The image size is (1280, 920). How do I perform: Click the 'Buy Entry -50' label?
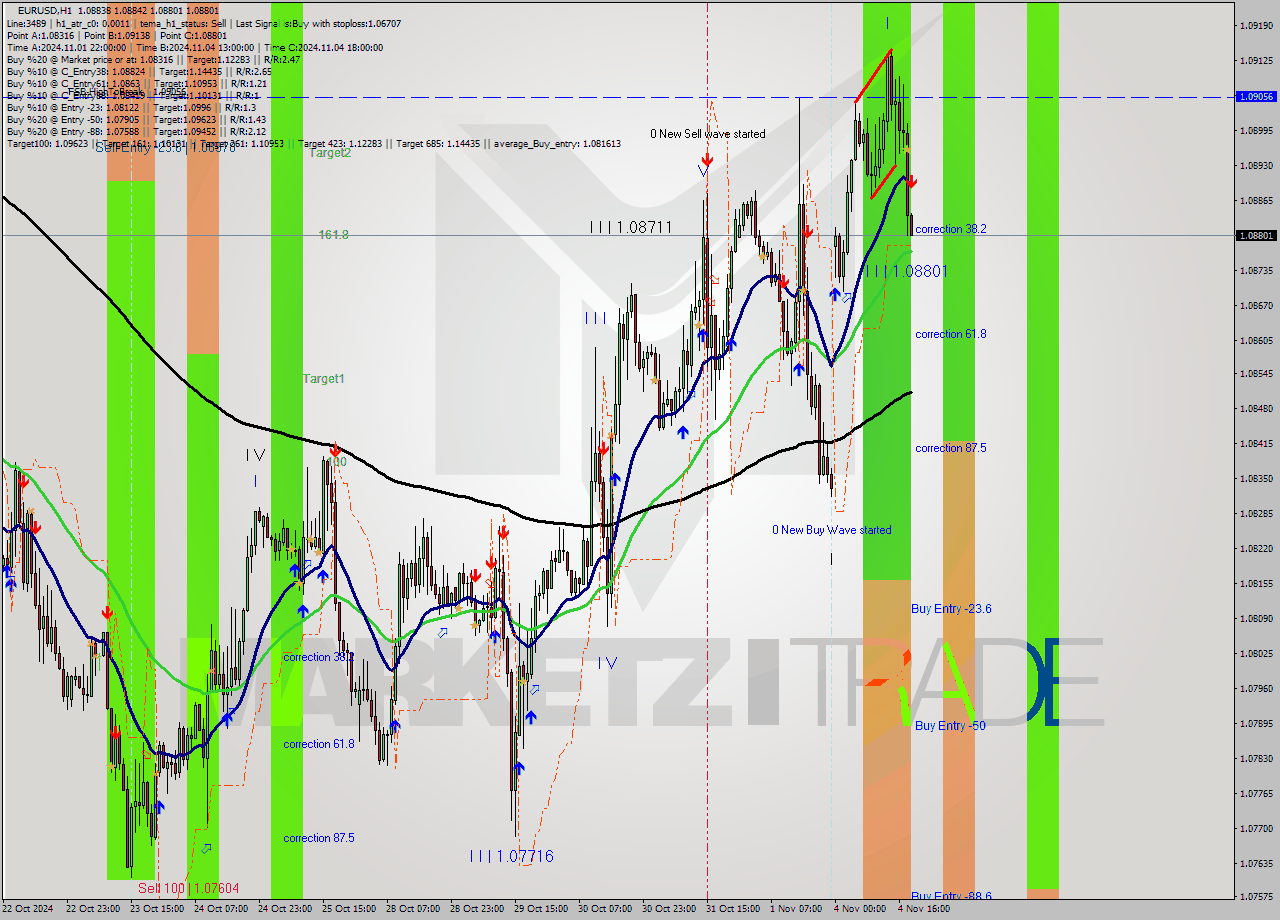(950, 726)
